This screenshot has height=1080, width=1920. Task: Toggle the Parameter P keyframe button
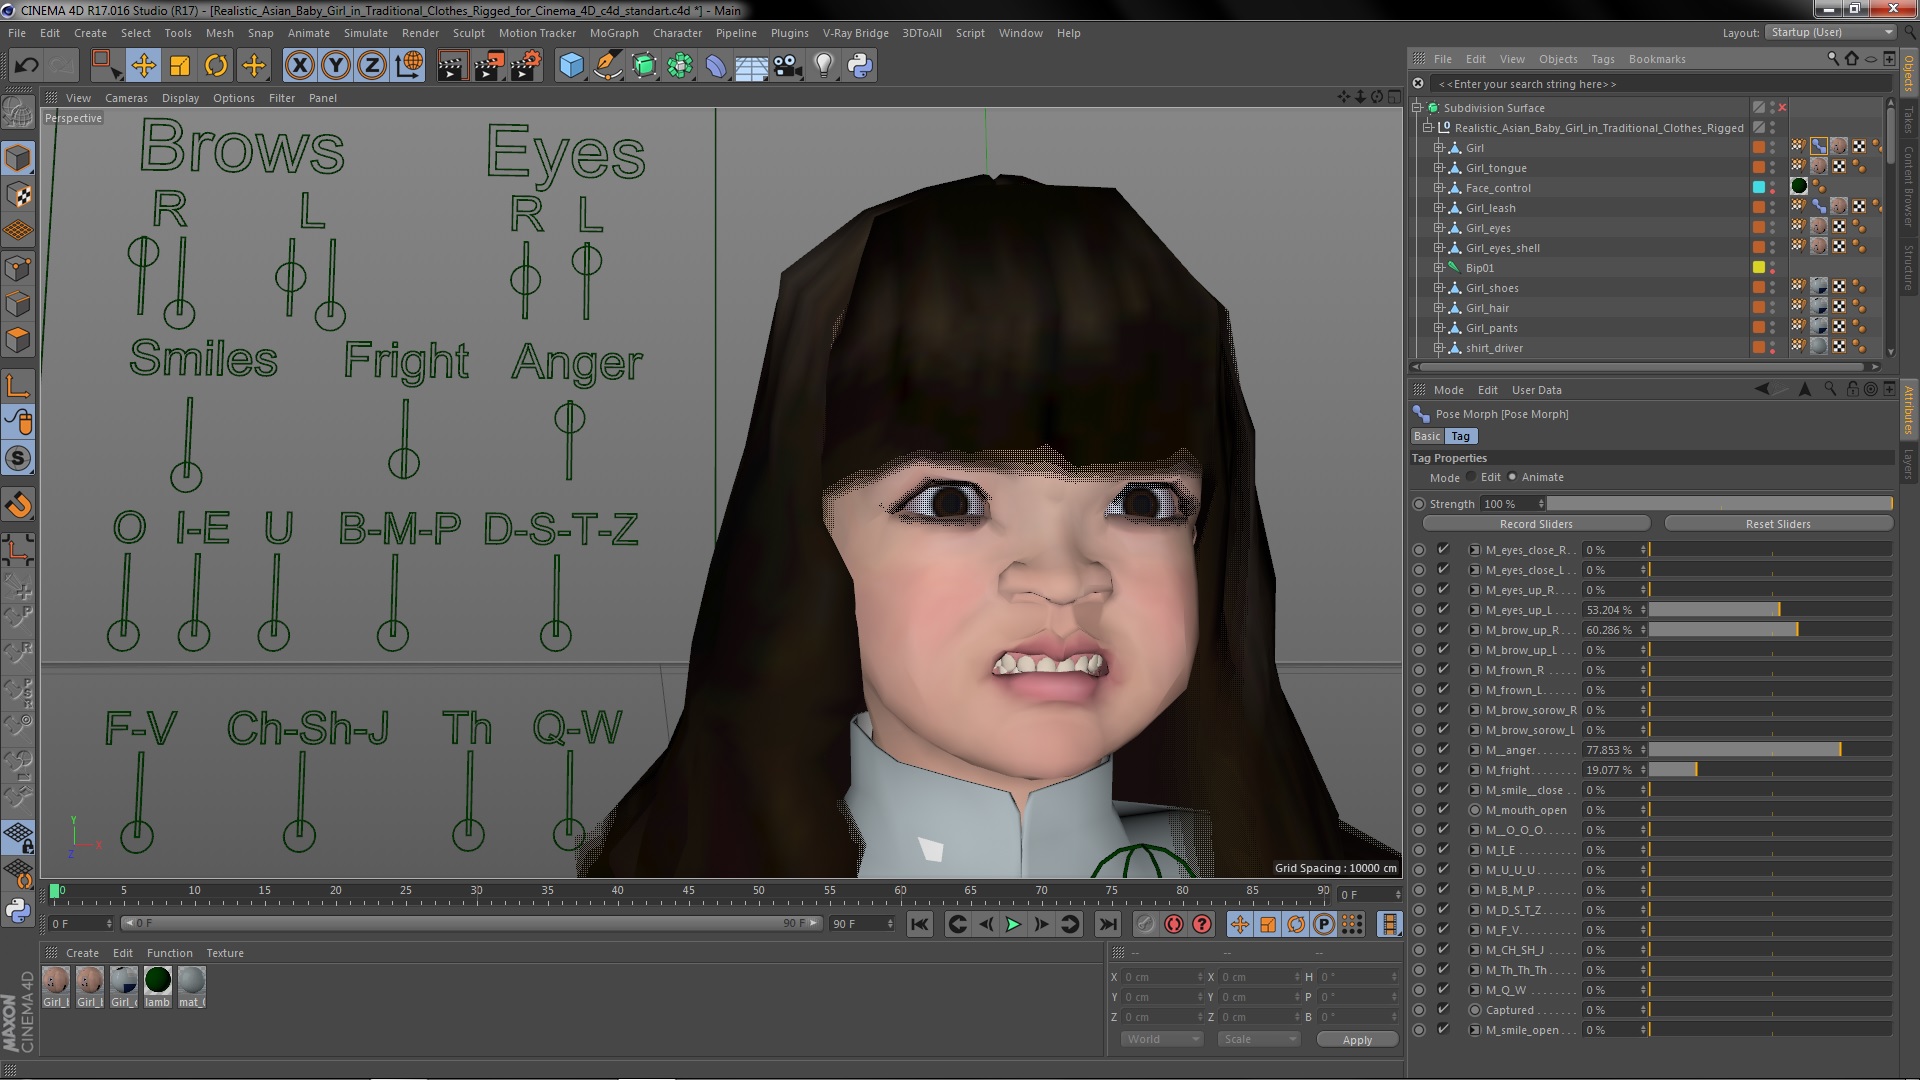pyautogui.click(x=1323, y=924)
